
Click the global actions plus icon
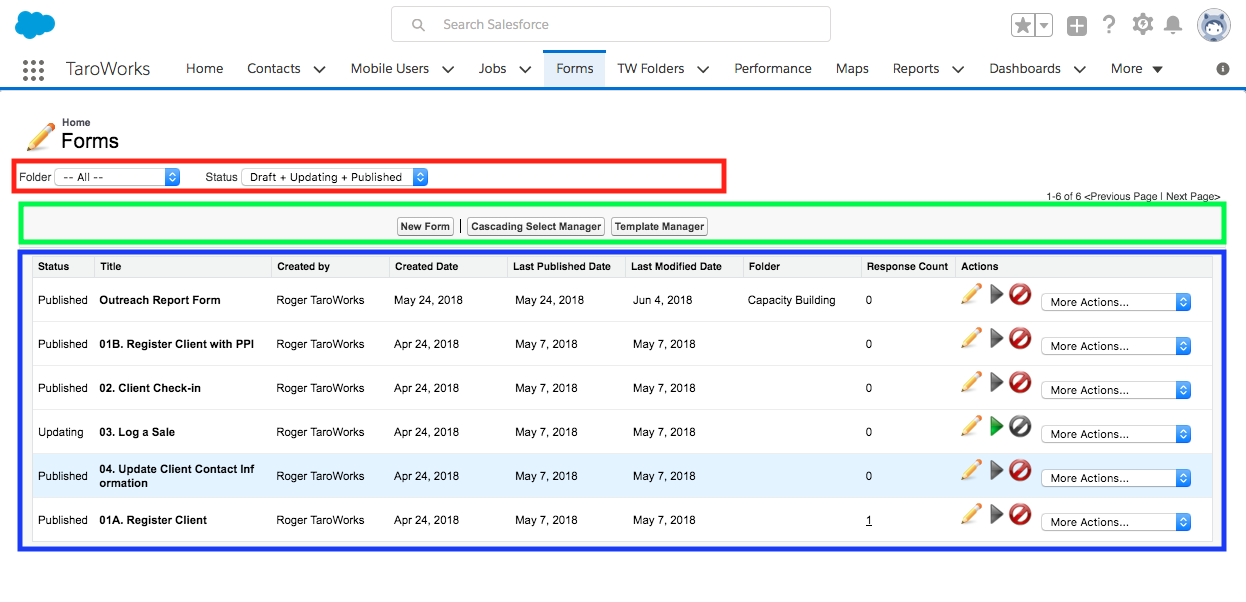(x=1076, y=26)
